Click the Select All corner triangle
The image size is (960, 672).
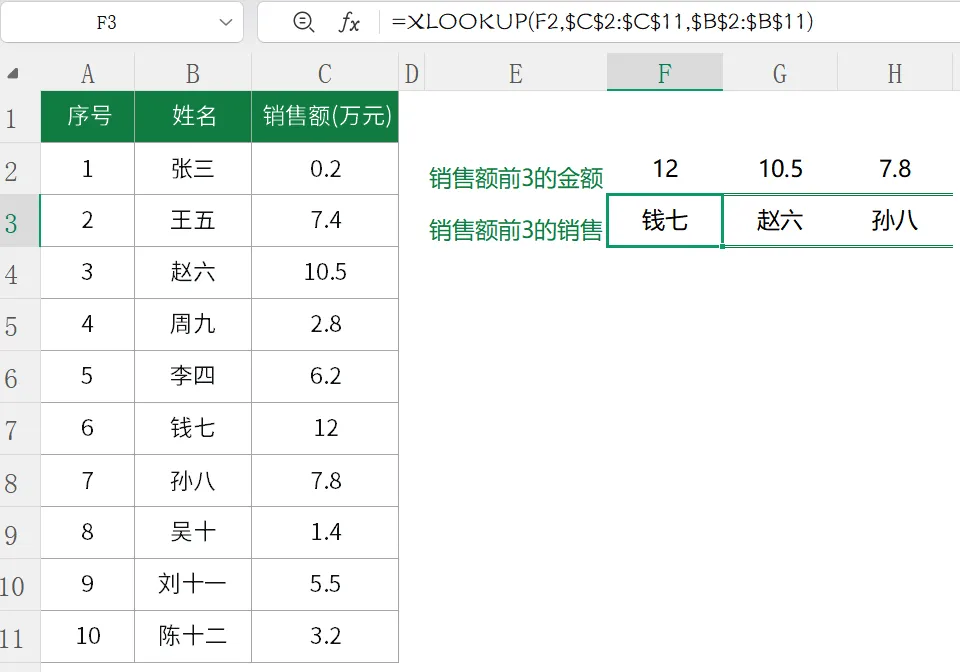(x=13, y=73)
